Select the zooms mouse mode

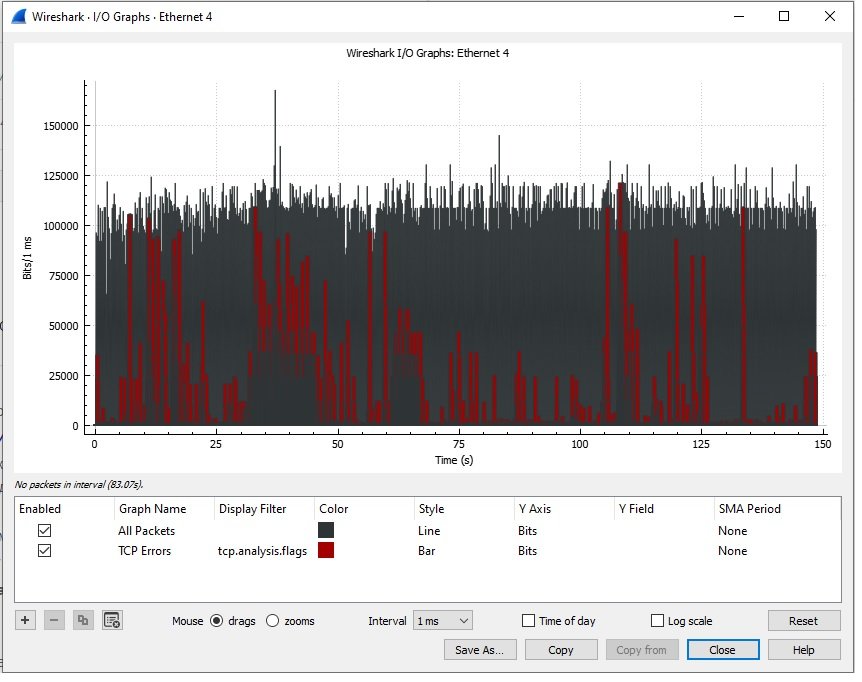pyautogui.click(x=273, y=621)
